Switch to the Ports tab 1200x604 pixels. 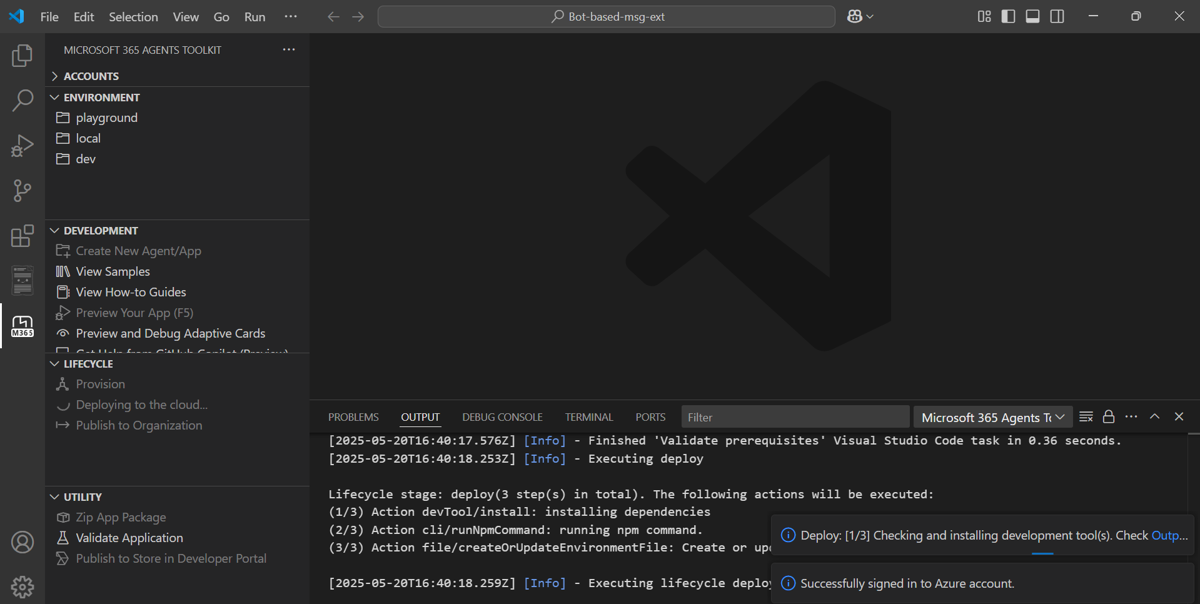pyautogui.click(x=650, y=417)
